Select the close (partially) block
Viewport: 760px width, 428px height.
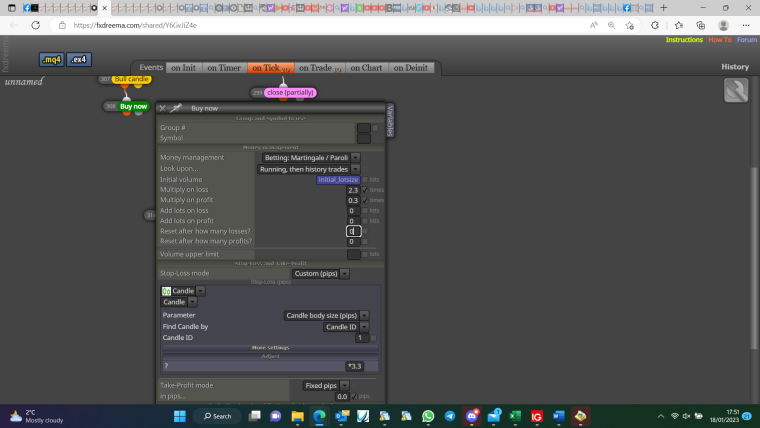click(290, 92)
